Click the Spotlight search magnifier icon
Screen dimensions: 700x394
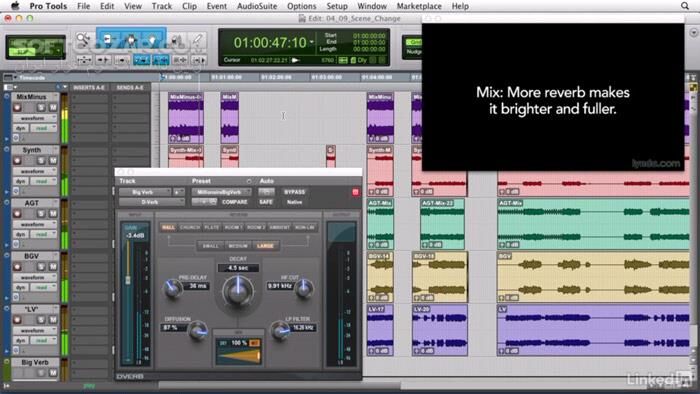pos(685,6)
